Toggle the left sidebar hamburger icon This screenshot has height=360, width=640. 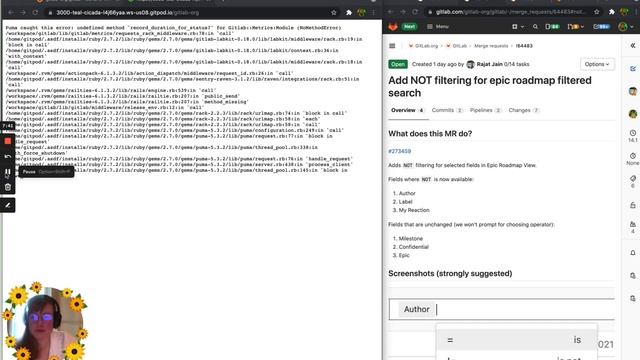[x=392, y=46]
